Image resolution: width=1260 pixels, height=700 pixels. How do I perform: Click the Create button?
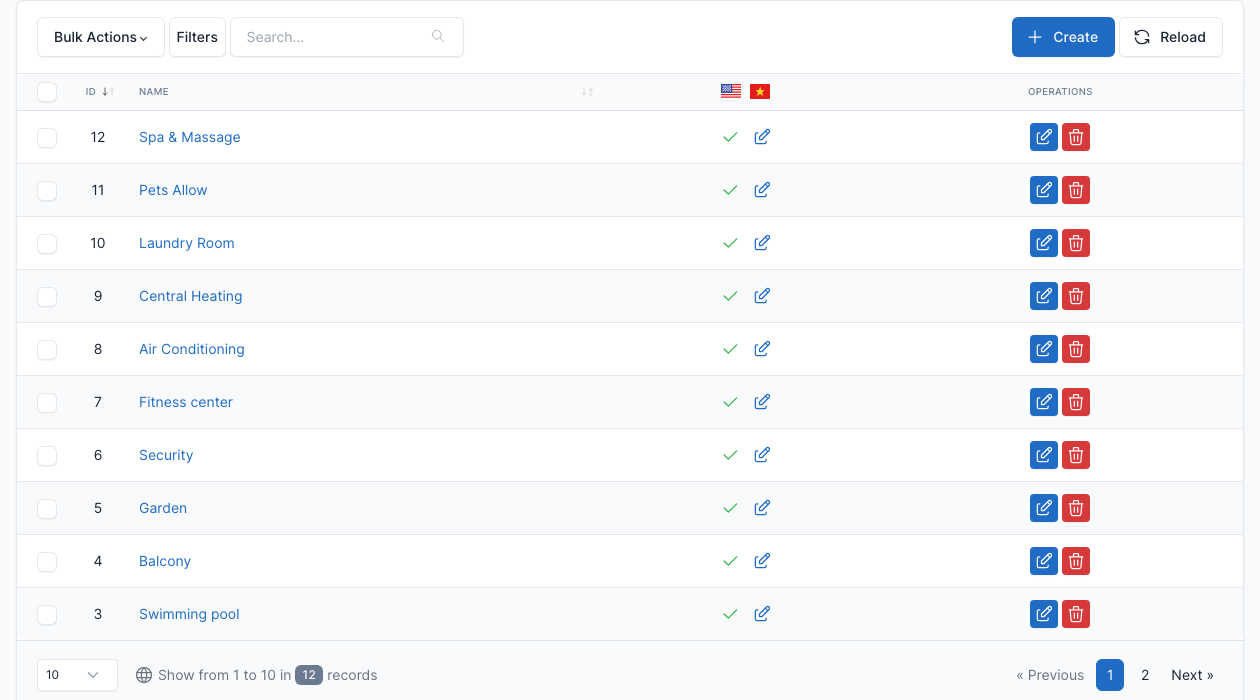[x=1063, y=37]
